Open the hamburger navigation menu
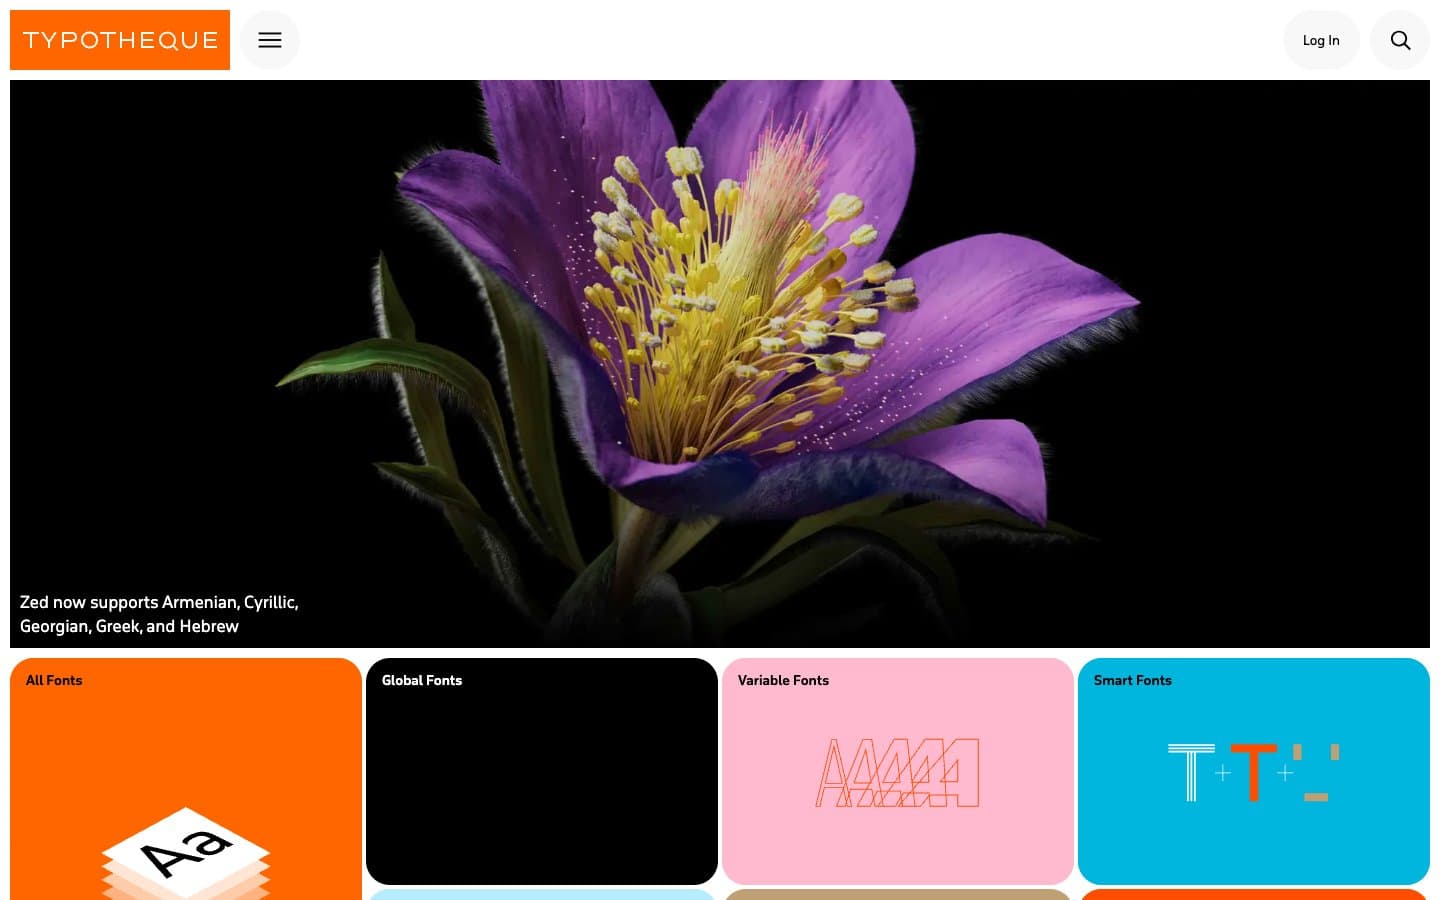 [269, 40]
